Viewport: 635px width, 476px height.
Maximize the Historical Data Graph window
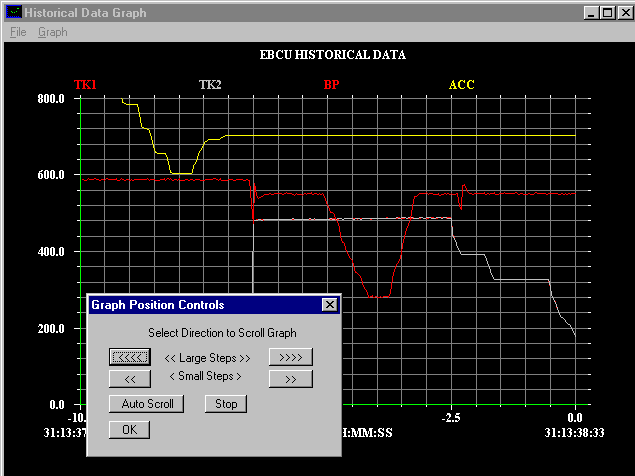[x=607, y=12]
